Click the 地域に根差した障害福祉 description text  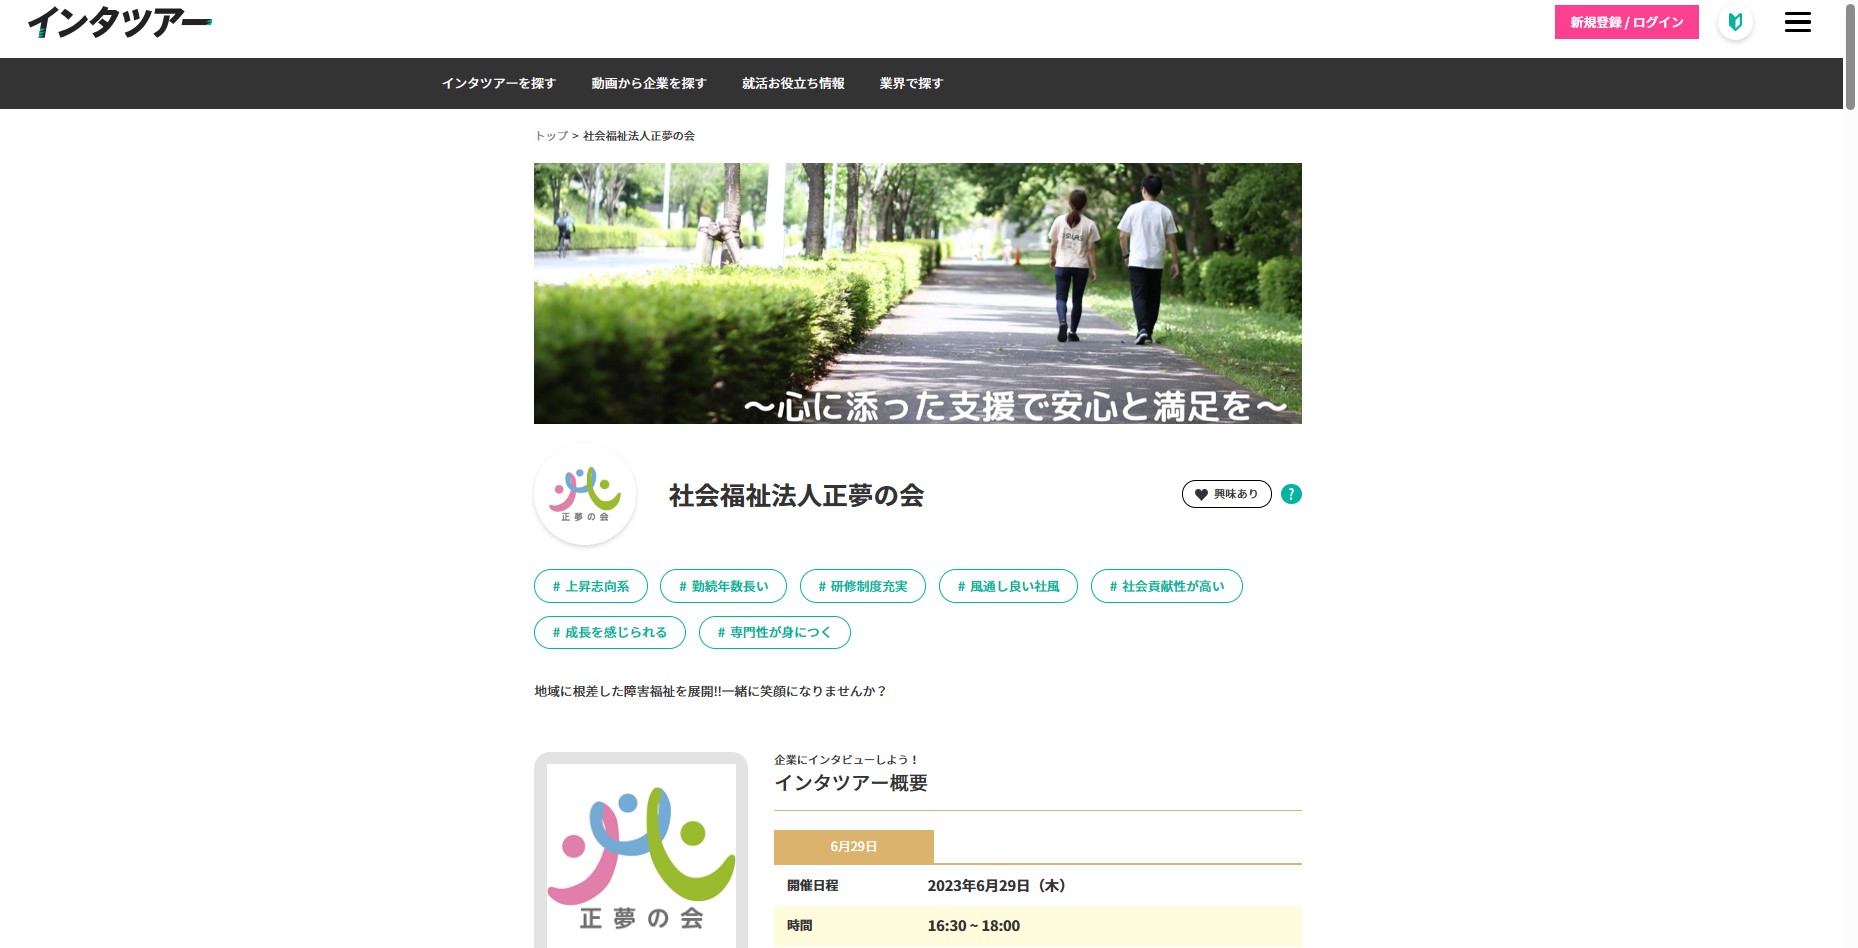[710, 691]
